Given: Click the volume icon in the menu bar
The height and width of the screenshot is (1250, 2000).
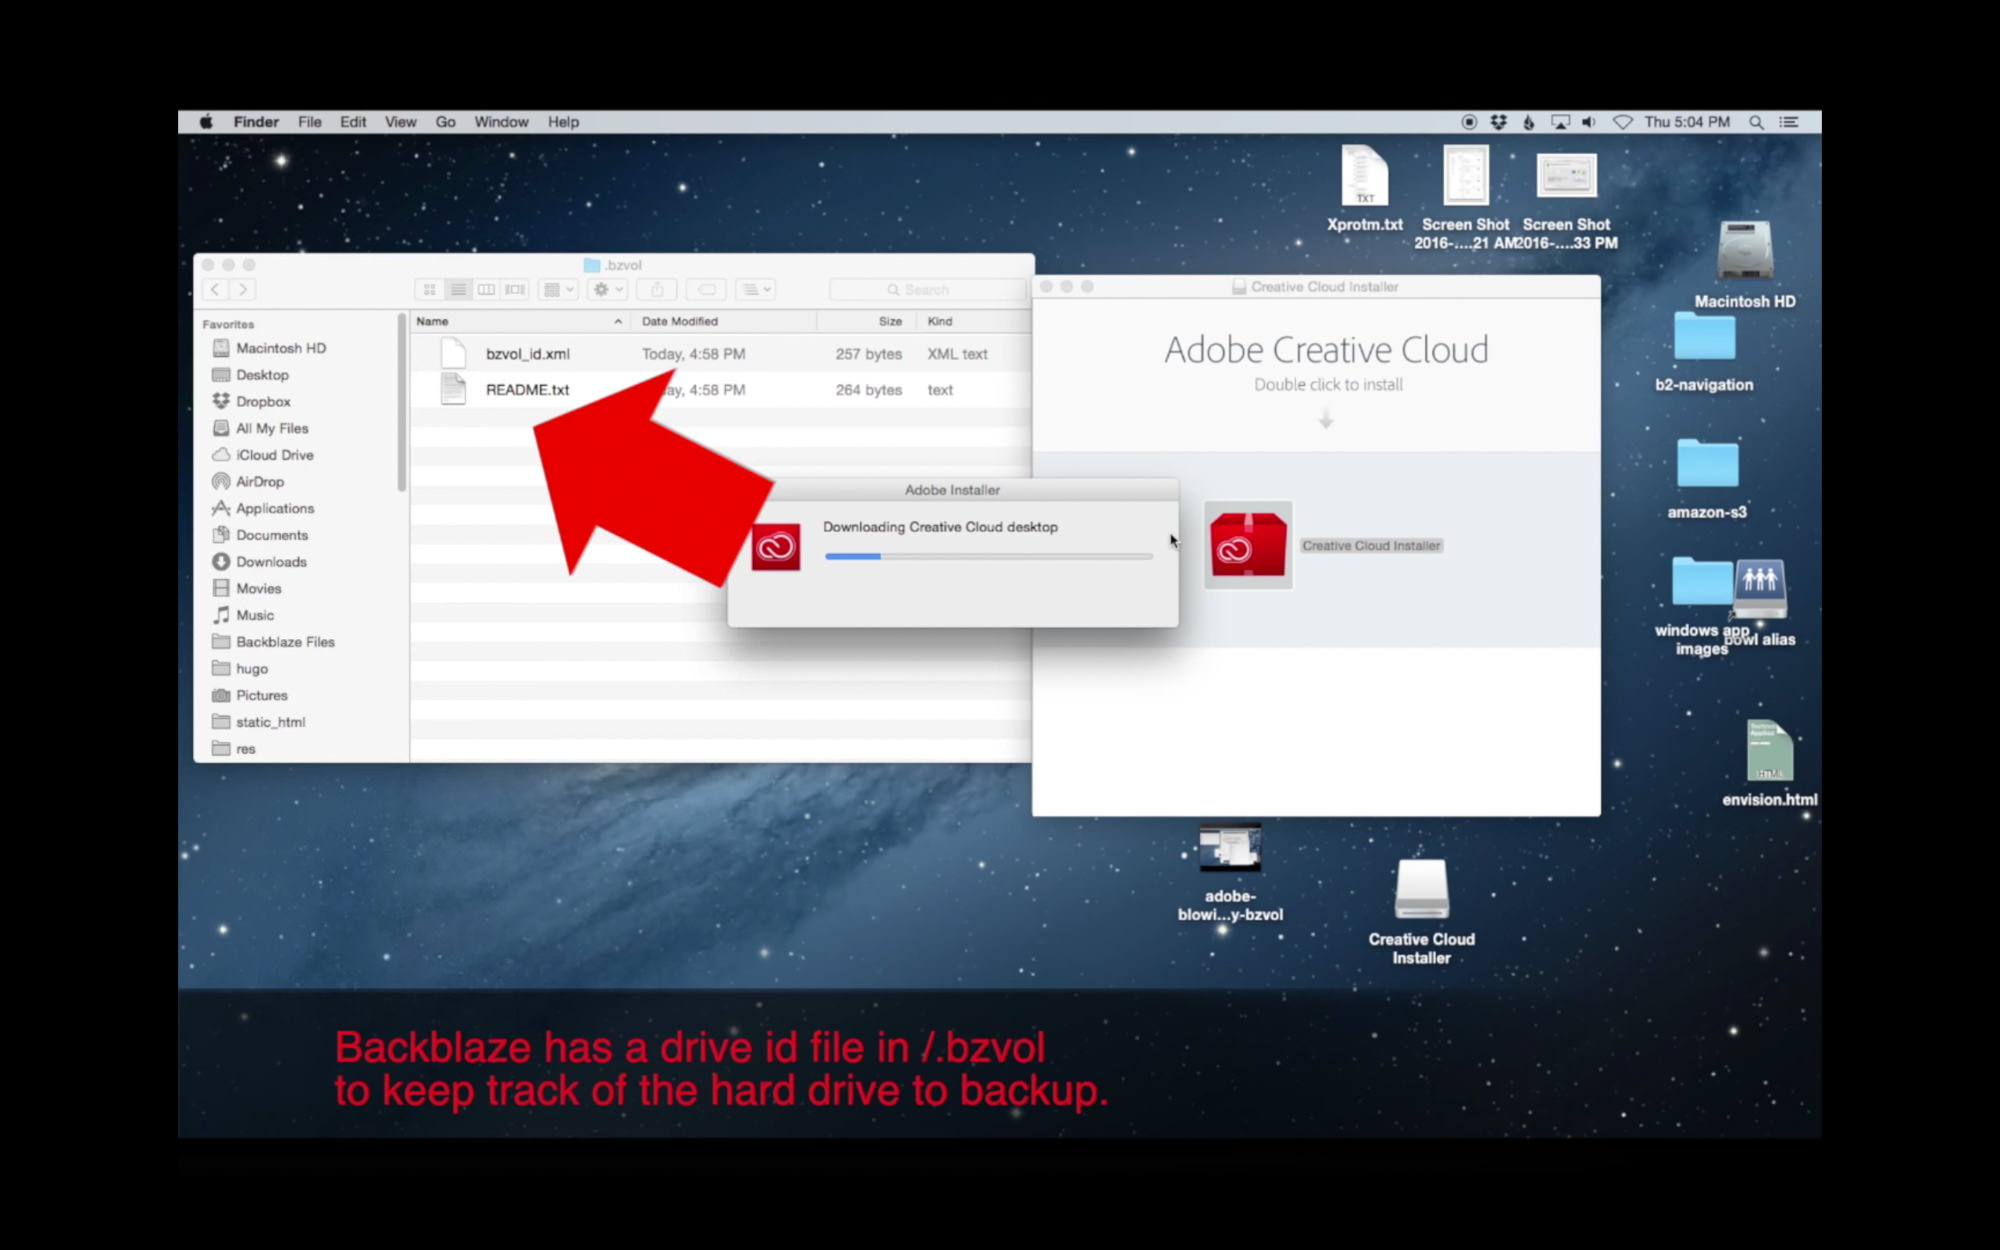Looking at the screenshot, I should 1589,122.
